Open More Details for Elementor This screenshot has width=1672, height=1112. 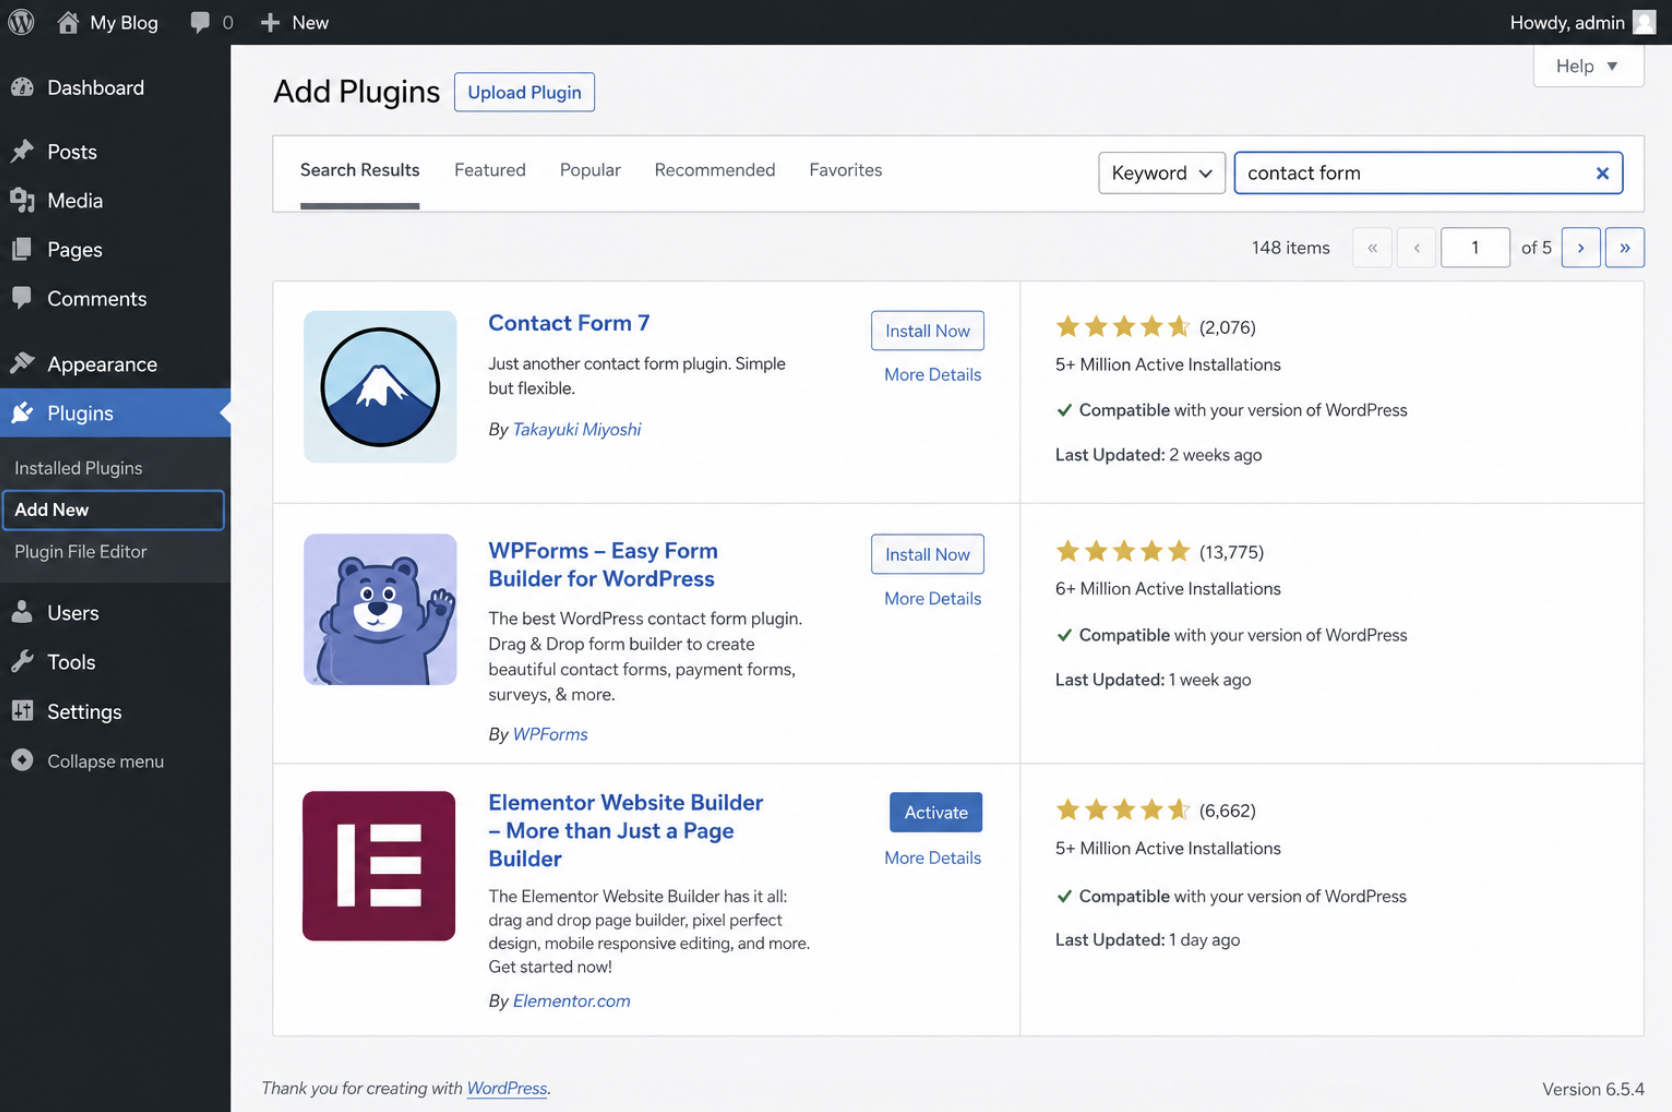932,858
